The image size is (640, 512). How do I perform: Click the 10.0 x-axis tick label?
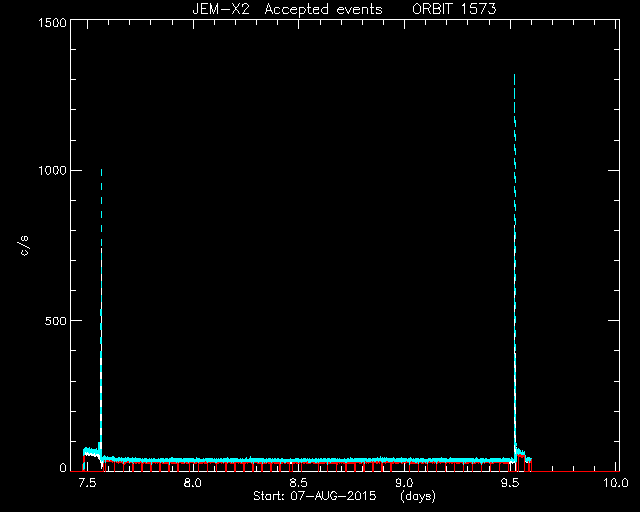[616, 483]
